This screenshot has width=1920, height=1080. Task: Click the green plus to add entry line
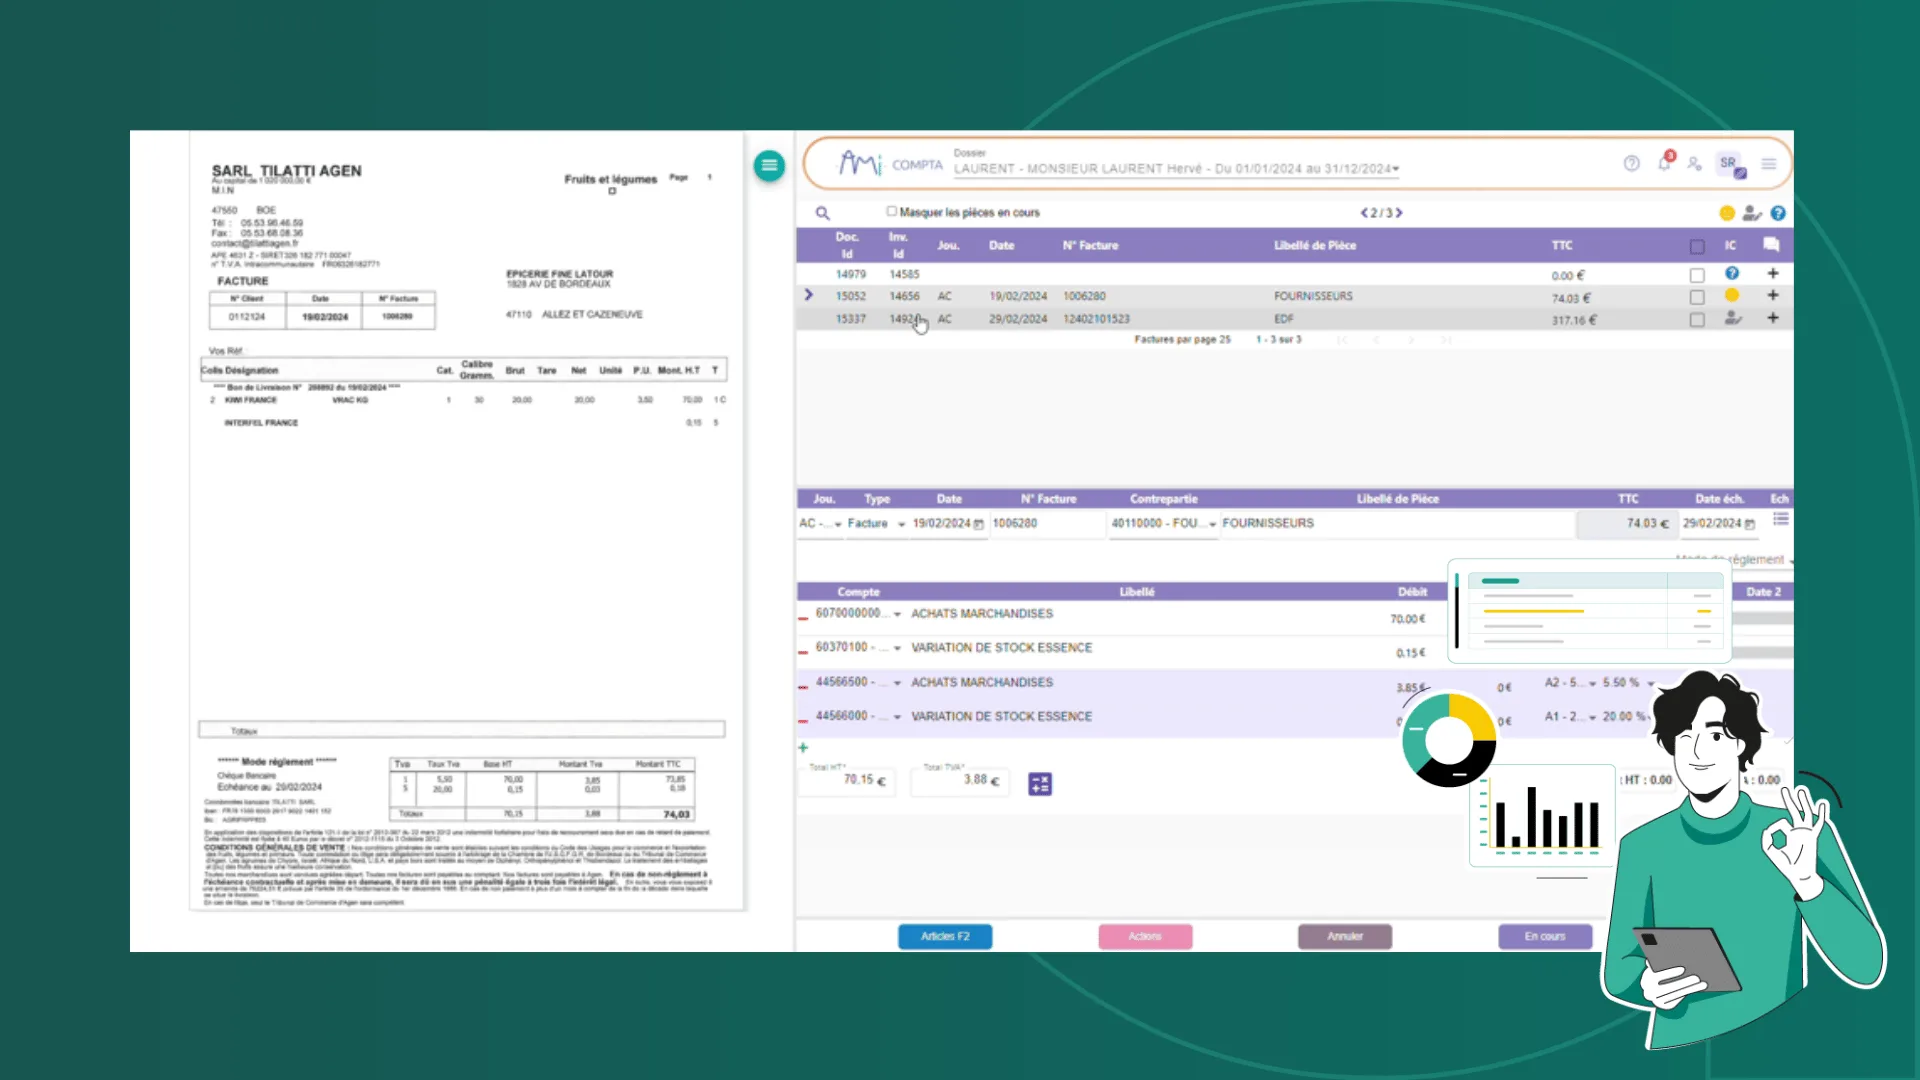coord(803,747)
